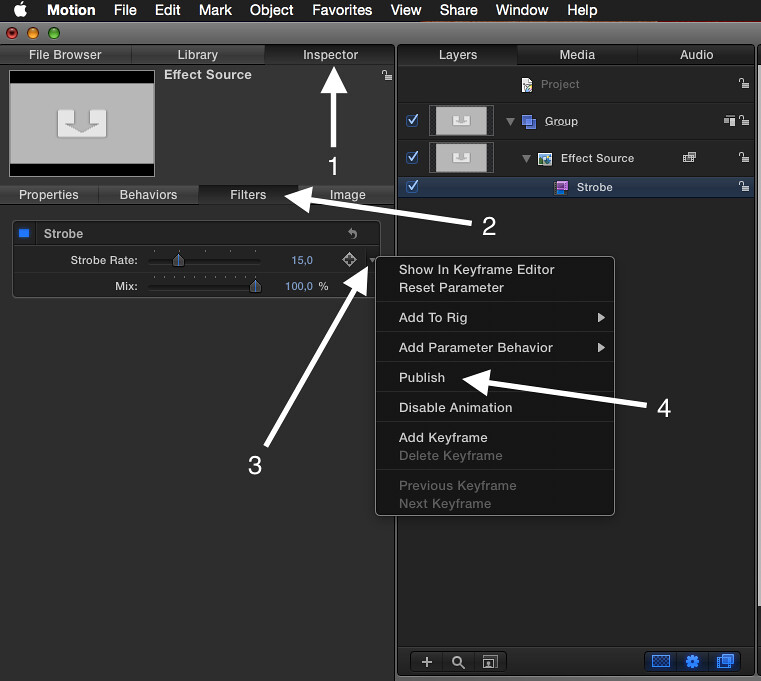Switch to the Audio tab
Viewport: 761px width, 681px height.
point(696,55)
